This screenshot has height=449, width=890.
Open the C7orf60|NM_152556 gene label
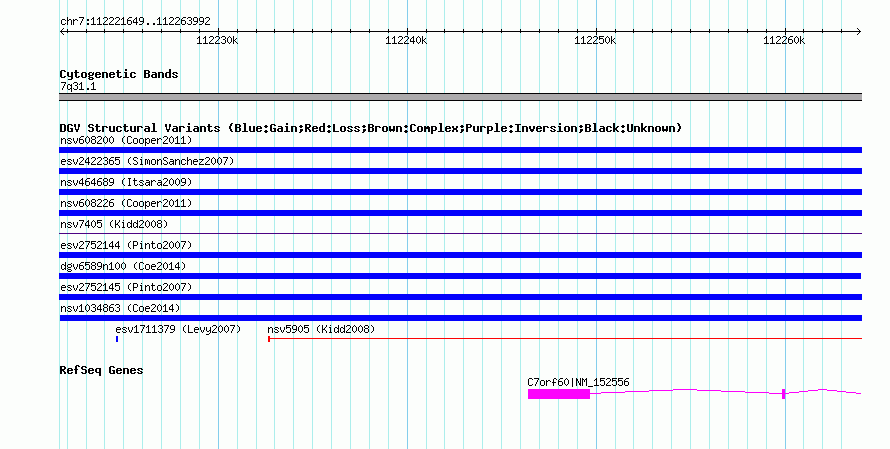pyautogui.click(x=578, y=383)
